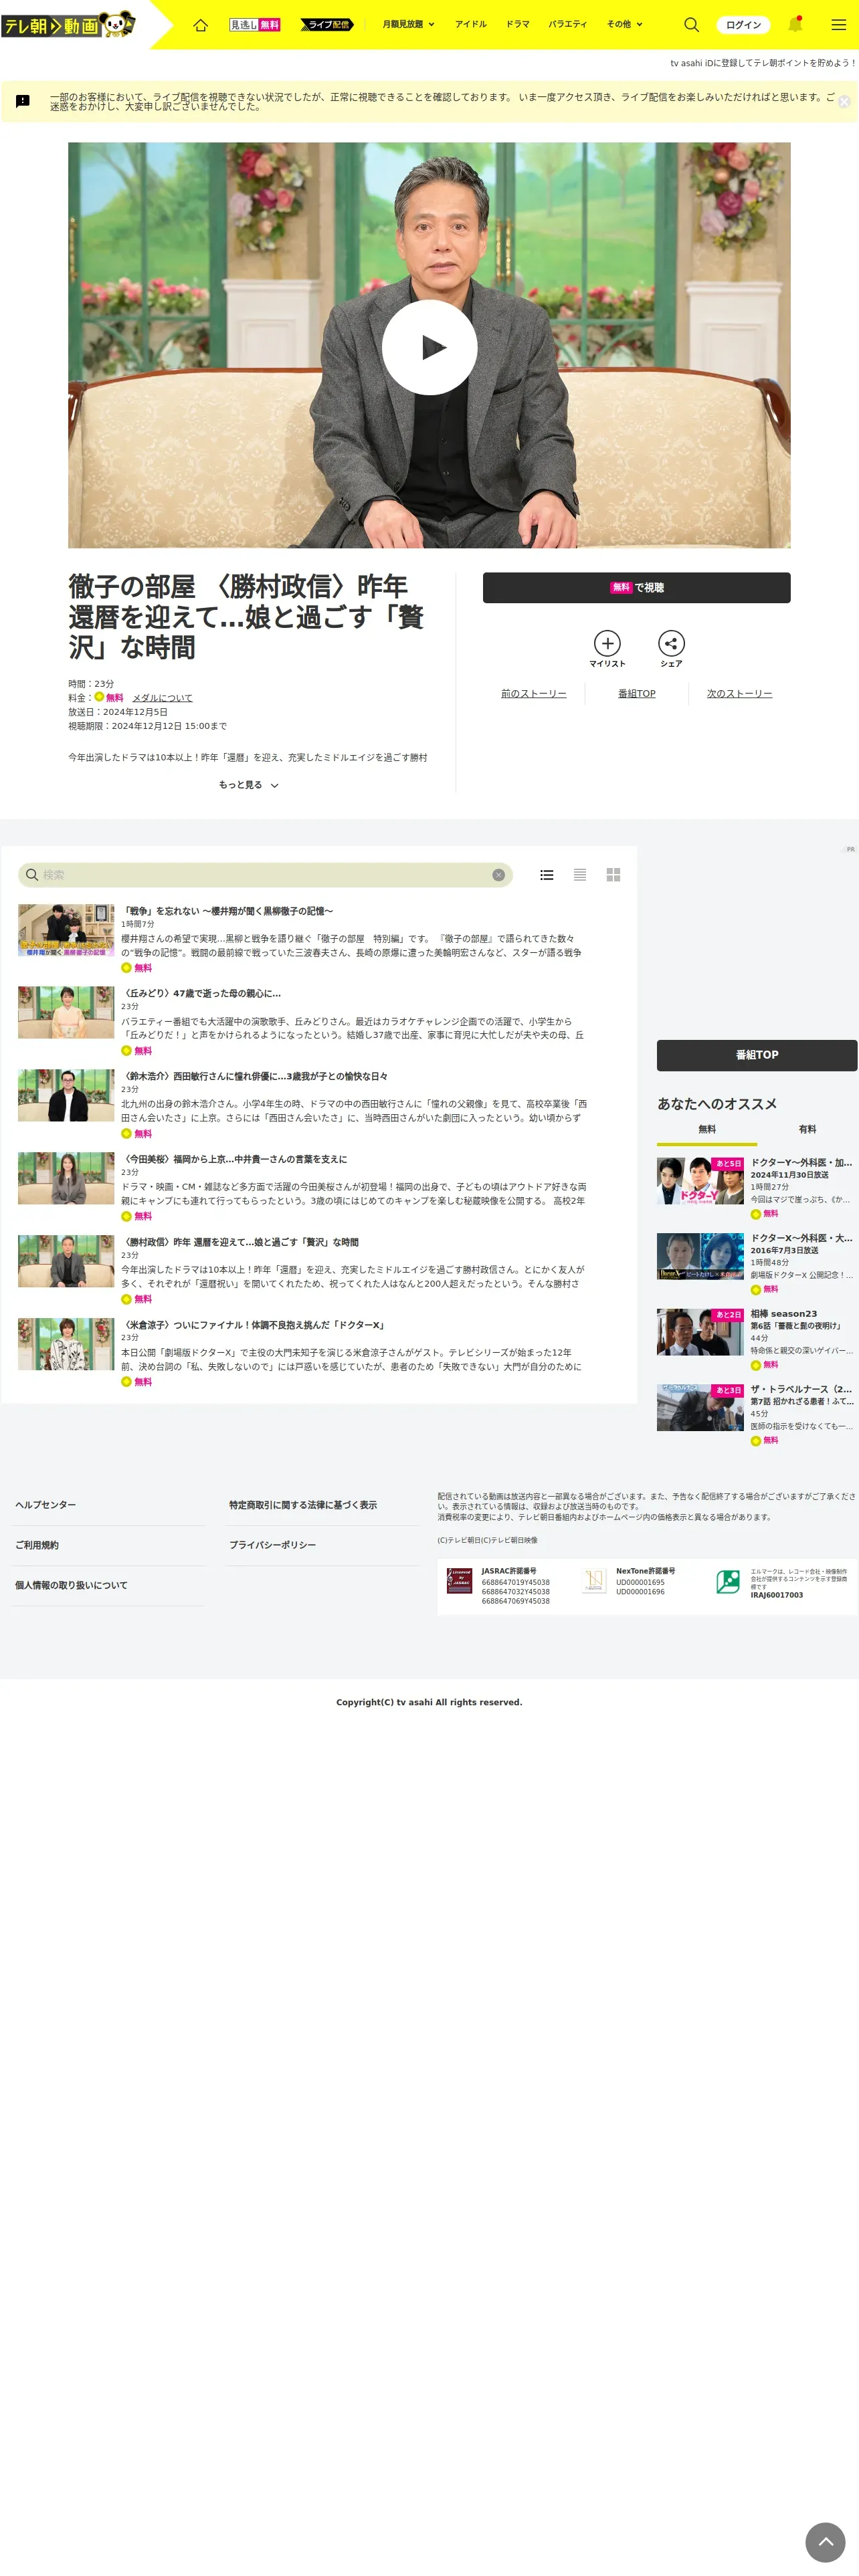Click the L-mark logo in the footer
The height and width of the screenshot is (2576, 859).
728,1581
